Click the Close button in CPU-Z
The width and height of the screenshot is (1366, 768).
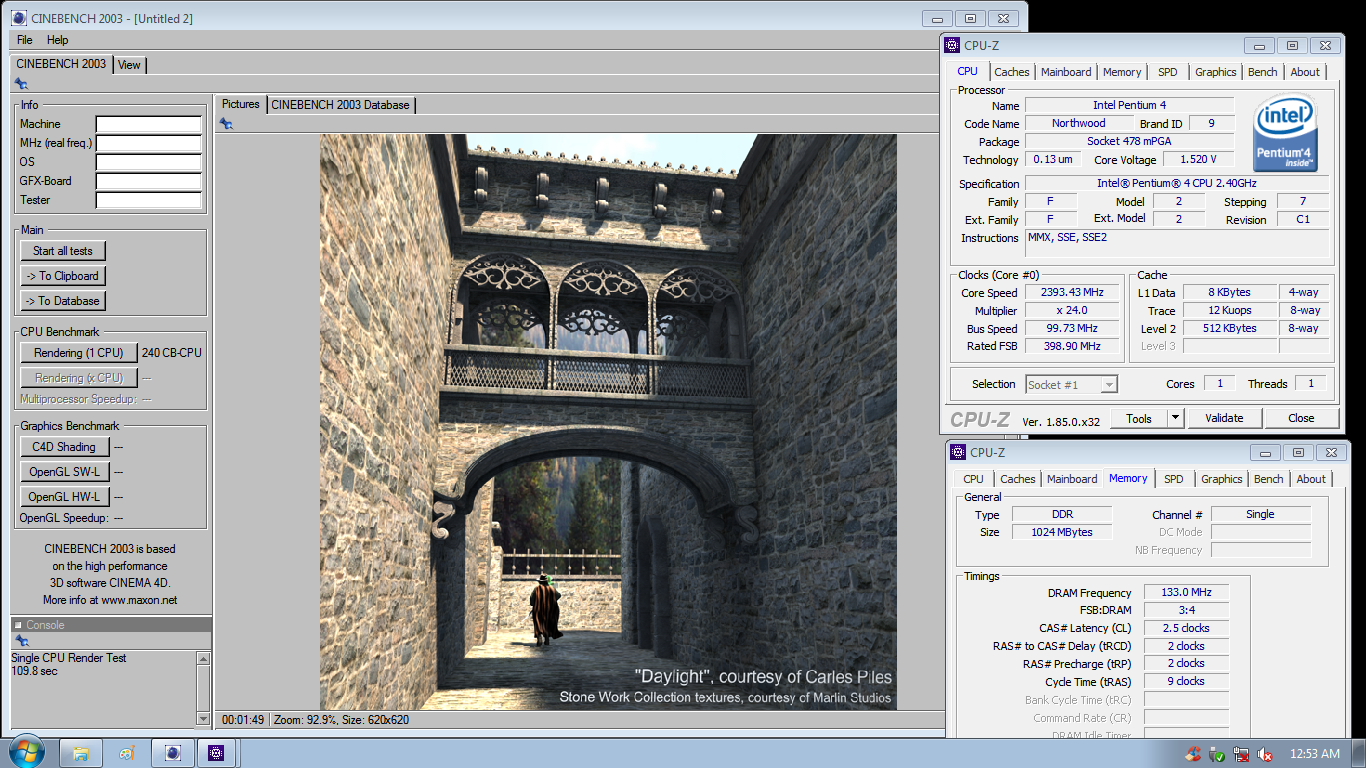(x=1301, y=418)
